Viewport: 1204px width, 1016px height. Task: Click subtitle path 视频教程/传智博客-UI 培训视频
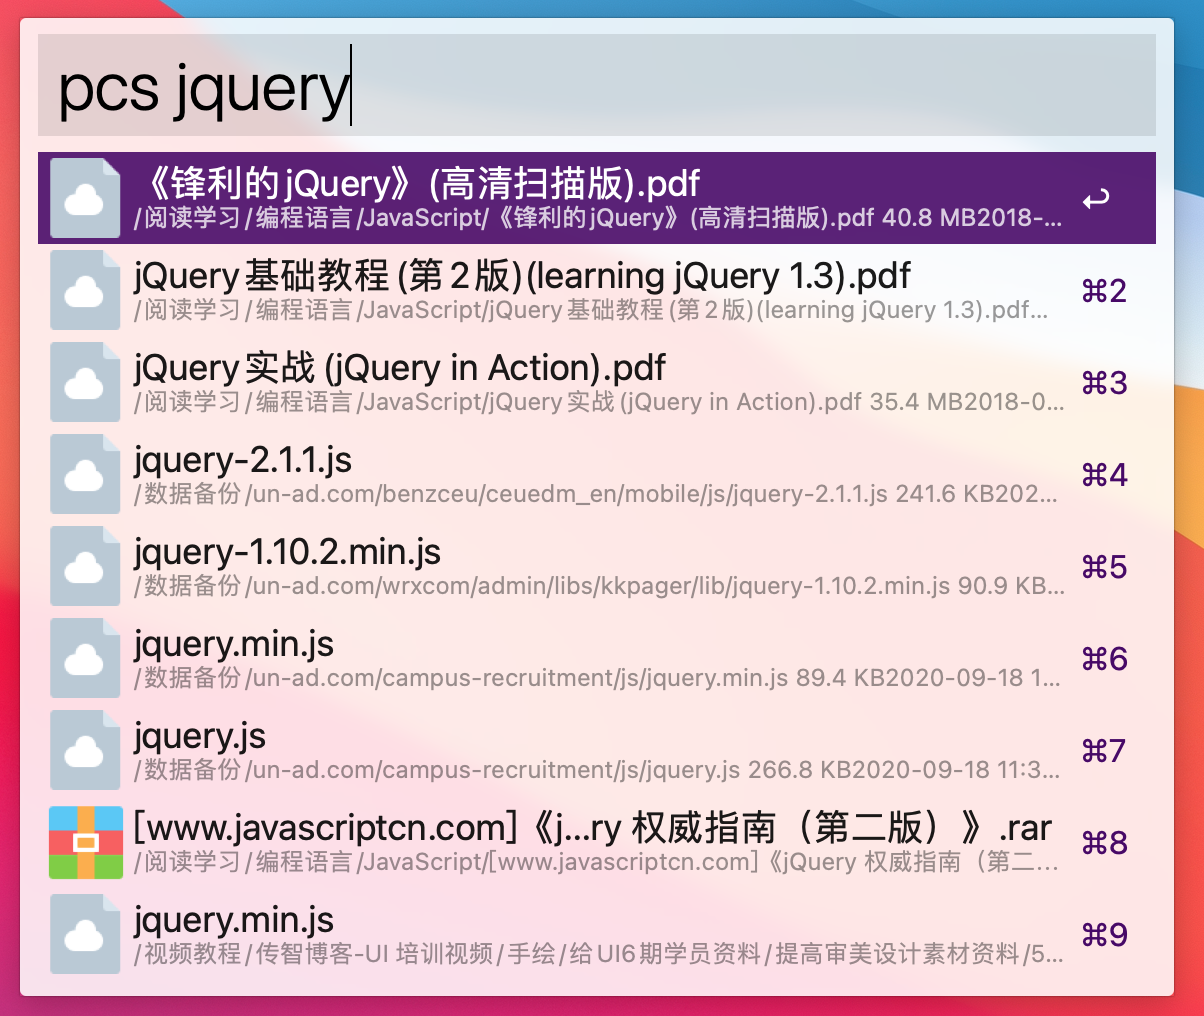click(599, 954)
